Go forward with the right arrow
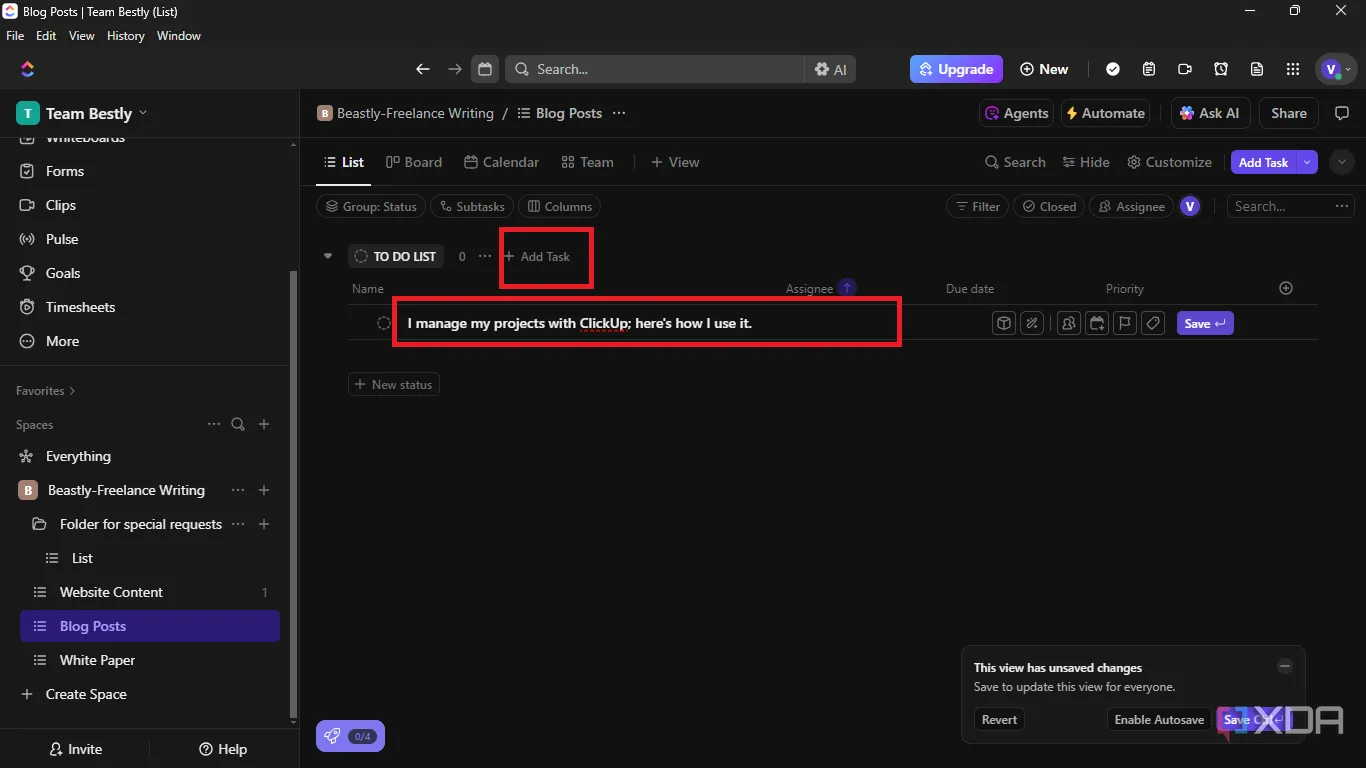 coord(455,69)
